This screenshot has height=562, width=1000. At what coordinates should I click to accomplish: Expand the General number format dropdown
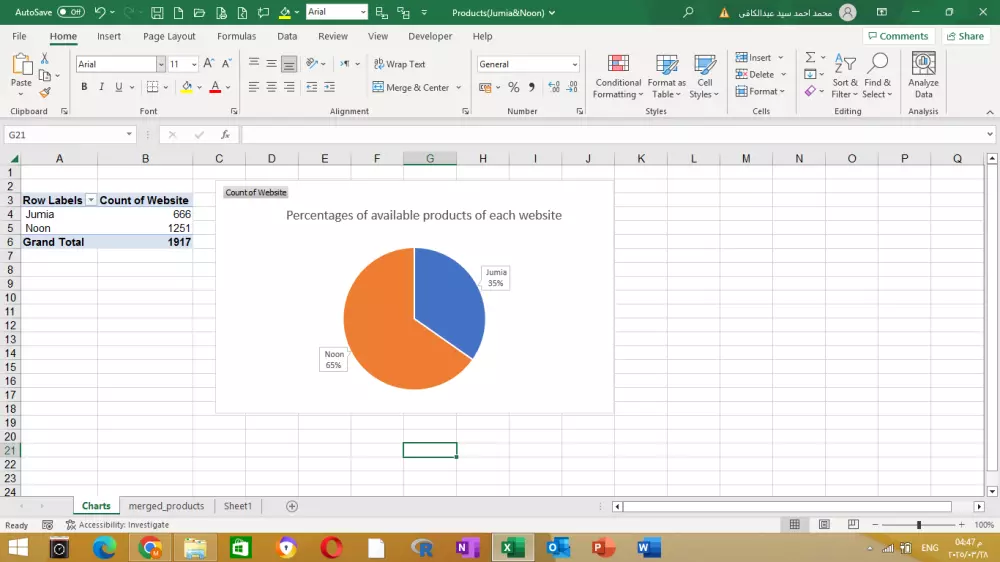pos(574,64)
